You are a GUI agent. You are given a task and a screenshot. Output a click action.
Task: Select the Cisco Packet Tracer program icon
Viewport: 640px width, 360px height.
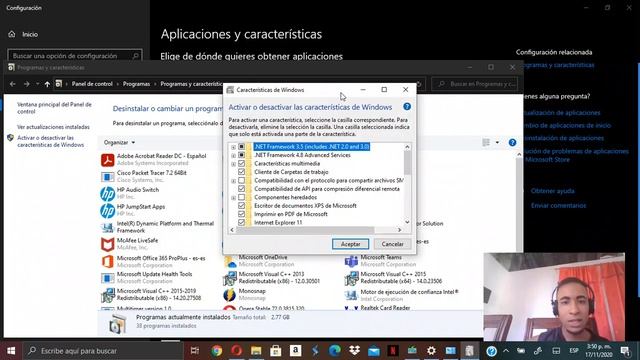coord(107,177)
